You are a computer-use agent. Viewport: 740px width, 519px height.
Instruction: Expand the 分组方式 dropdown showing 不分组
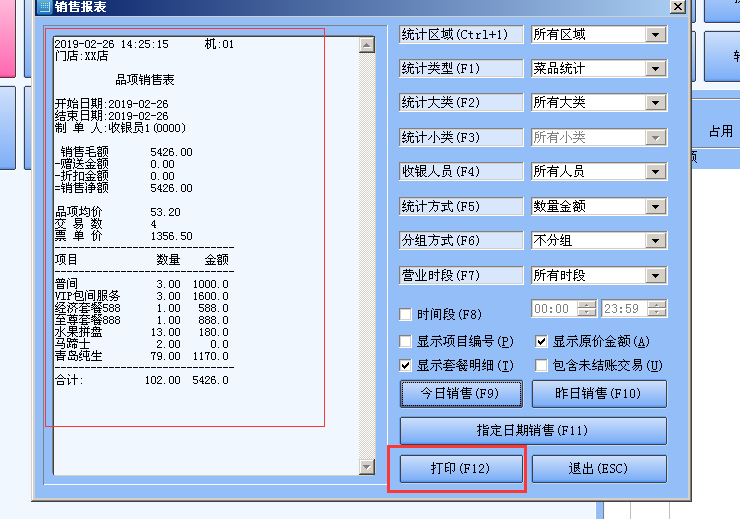coord(655,241)
